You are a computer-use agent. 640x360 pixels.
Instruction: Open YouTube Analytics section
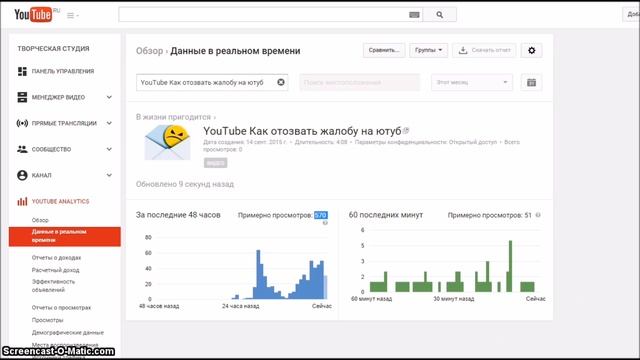60,201
